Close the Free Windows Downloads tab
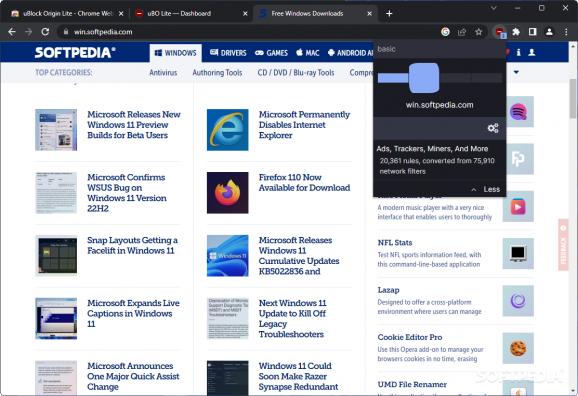Viewport: 578px width, 396px height. click(x=369, y=14)
